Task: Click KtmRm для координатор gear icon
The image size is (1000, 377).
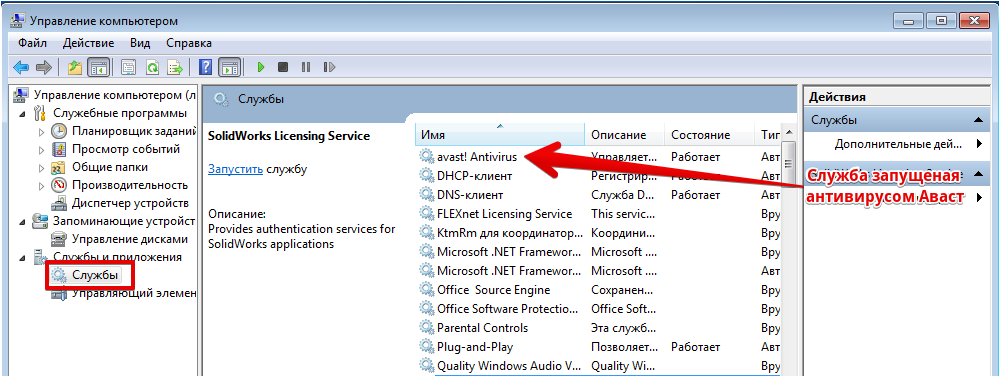Action: (426, 233)
